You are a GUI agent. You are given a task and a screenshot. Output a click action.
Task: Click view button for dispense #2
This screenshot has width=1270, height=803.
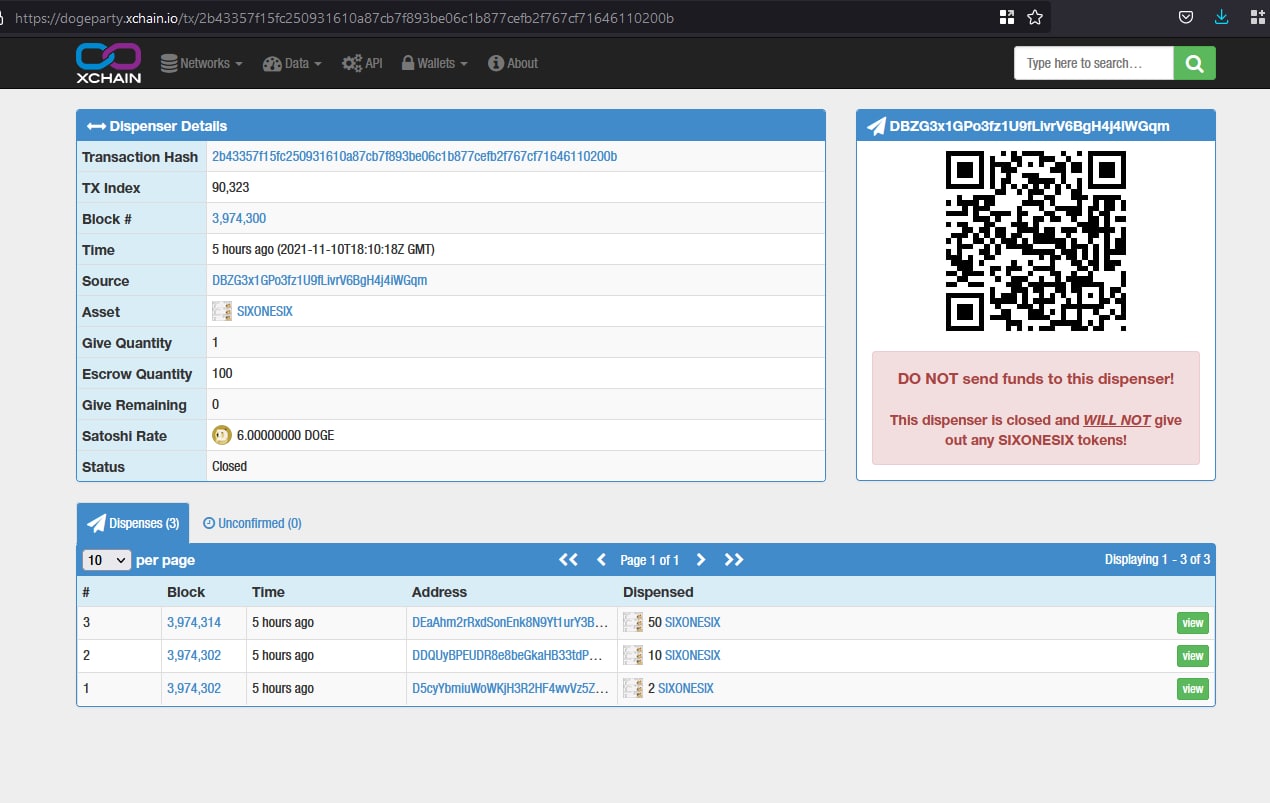(x=1193, y=656)
